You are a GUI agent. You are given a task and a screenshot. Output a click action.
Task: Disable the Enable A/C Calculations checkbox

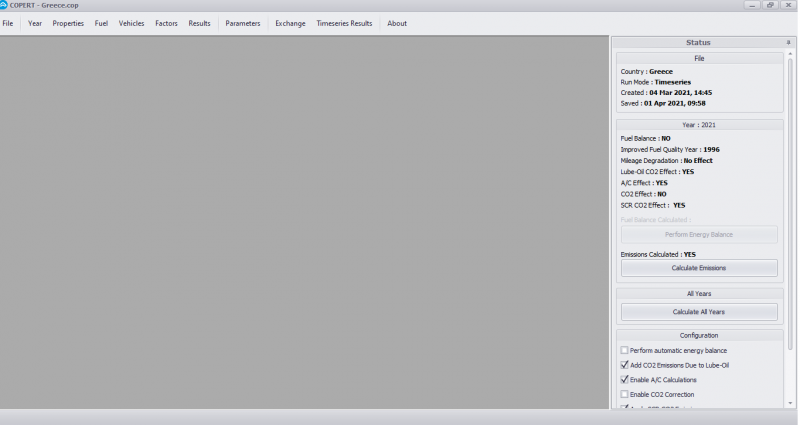pyautogui.click(x=625, y=380)
